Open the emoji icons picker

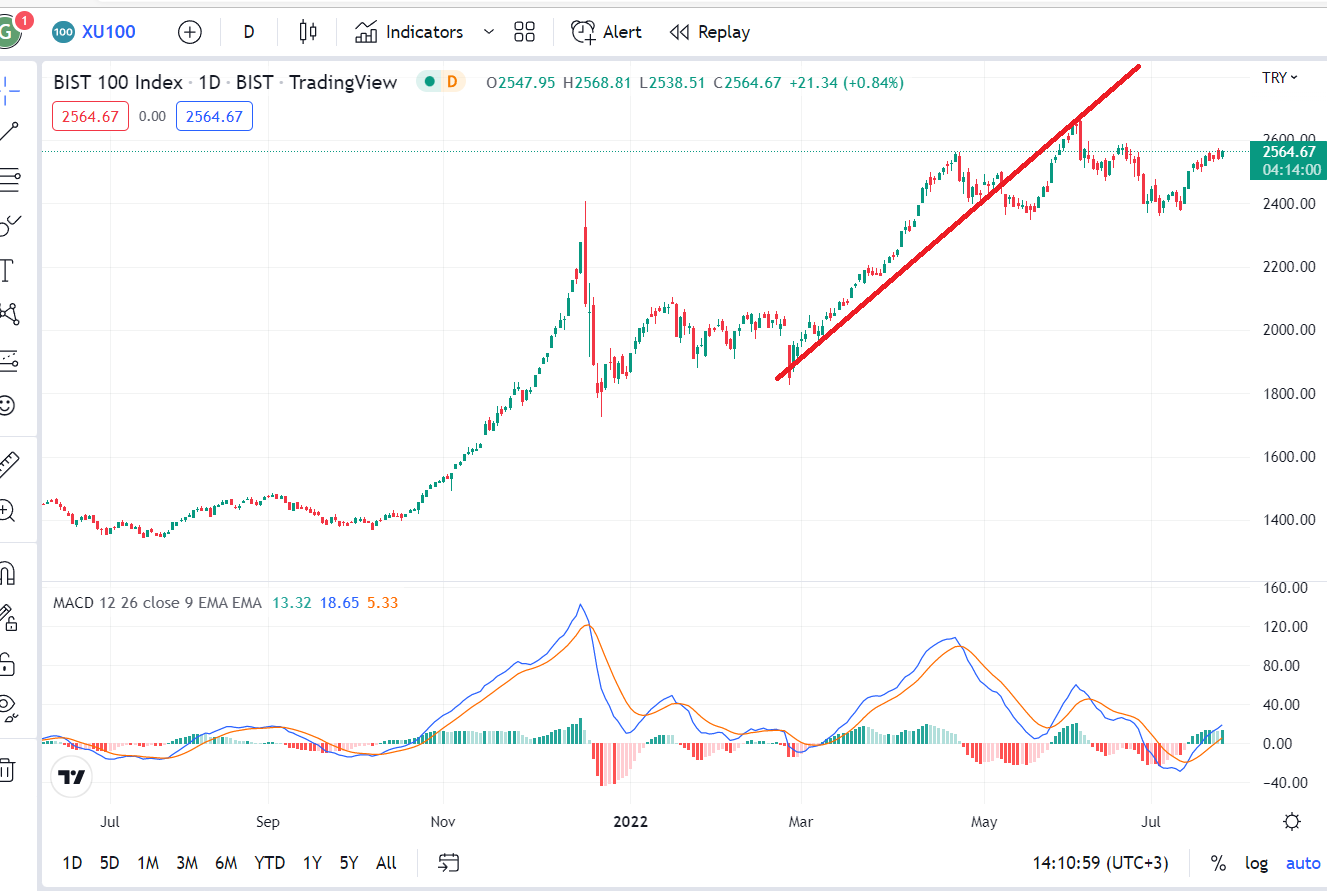tap(7, 405)
